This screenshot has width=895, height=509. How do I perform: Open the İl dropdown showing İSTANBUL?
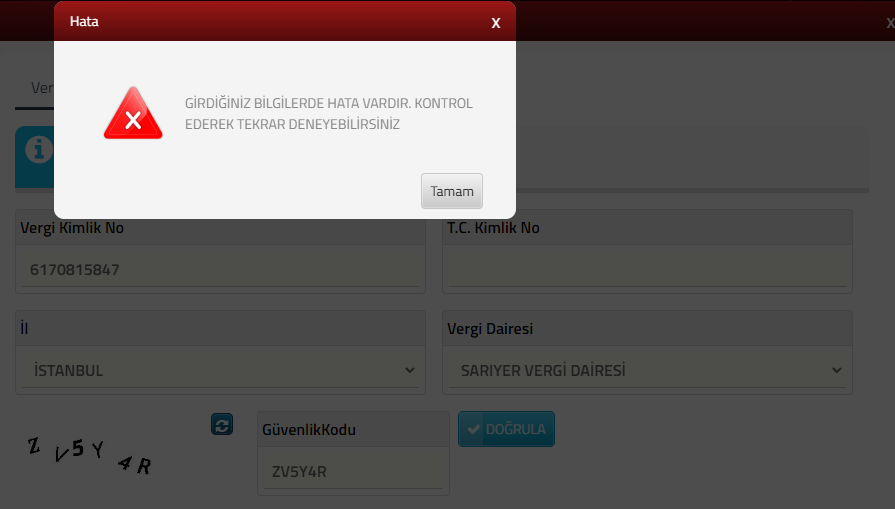tap(220, 370)
